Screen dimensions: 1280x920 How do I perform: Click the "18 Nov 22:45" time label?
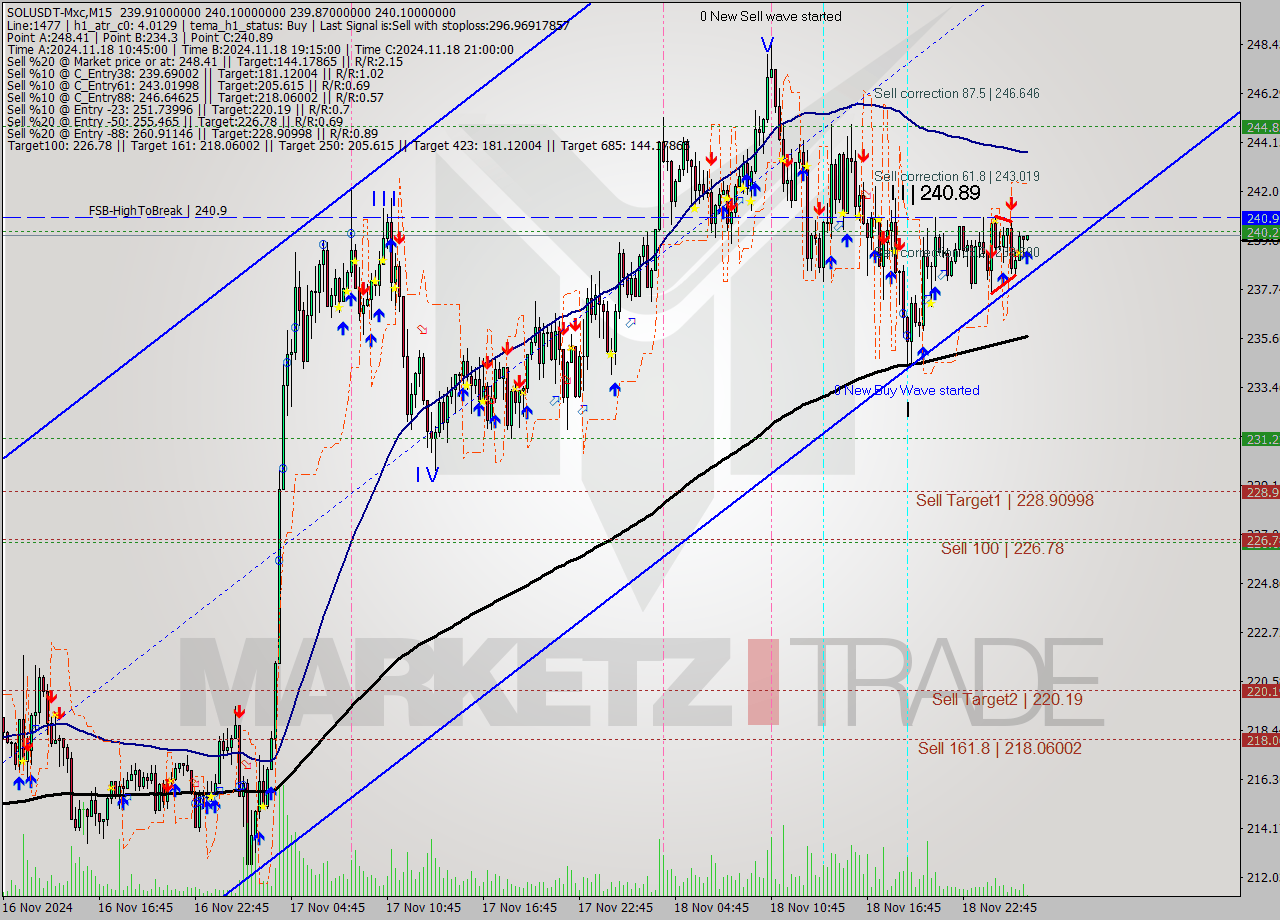[x=999, y=908]
